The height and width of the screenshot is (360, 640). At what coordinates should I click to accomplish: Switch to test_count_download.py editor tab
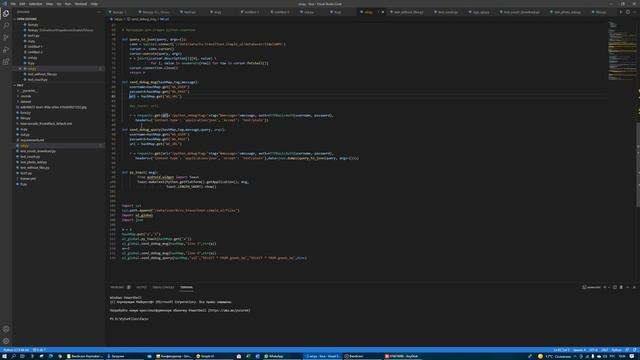(x=521, y=12)
